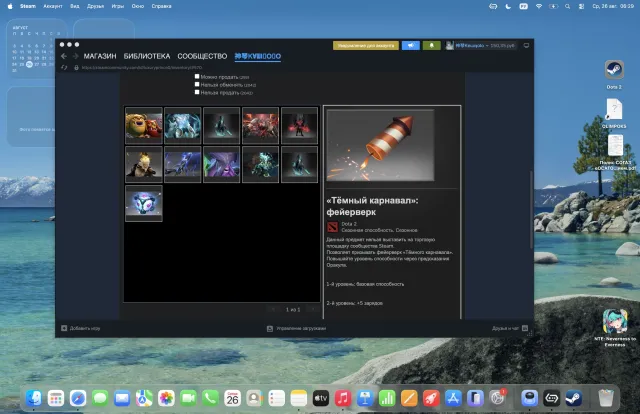This screenshot has width=640, height=414.
Task: Open the Dota 2 desktop shortcut
Action: [x=614, y=70]
